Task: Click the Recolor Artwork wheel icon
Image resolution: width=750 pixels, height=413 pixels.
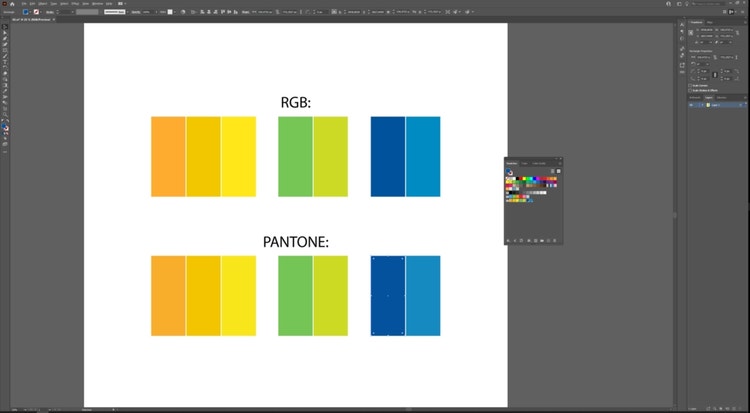Action: tap(183, 12)
